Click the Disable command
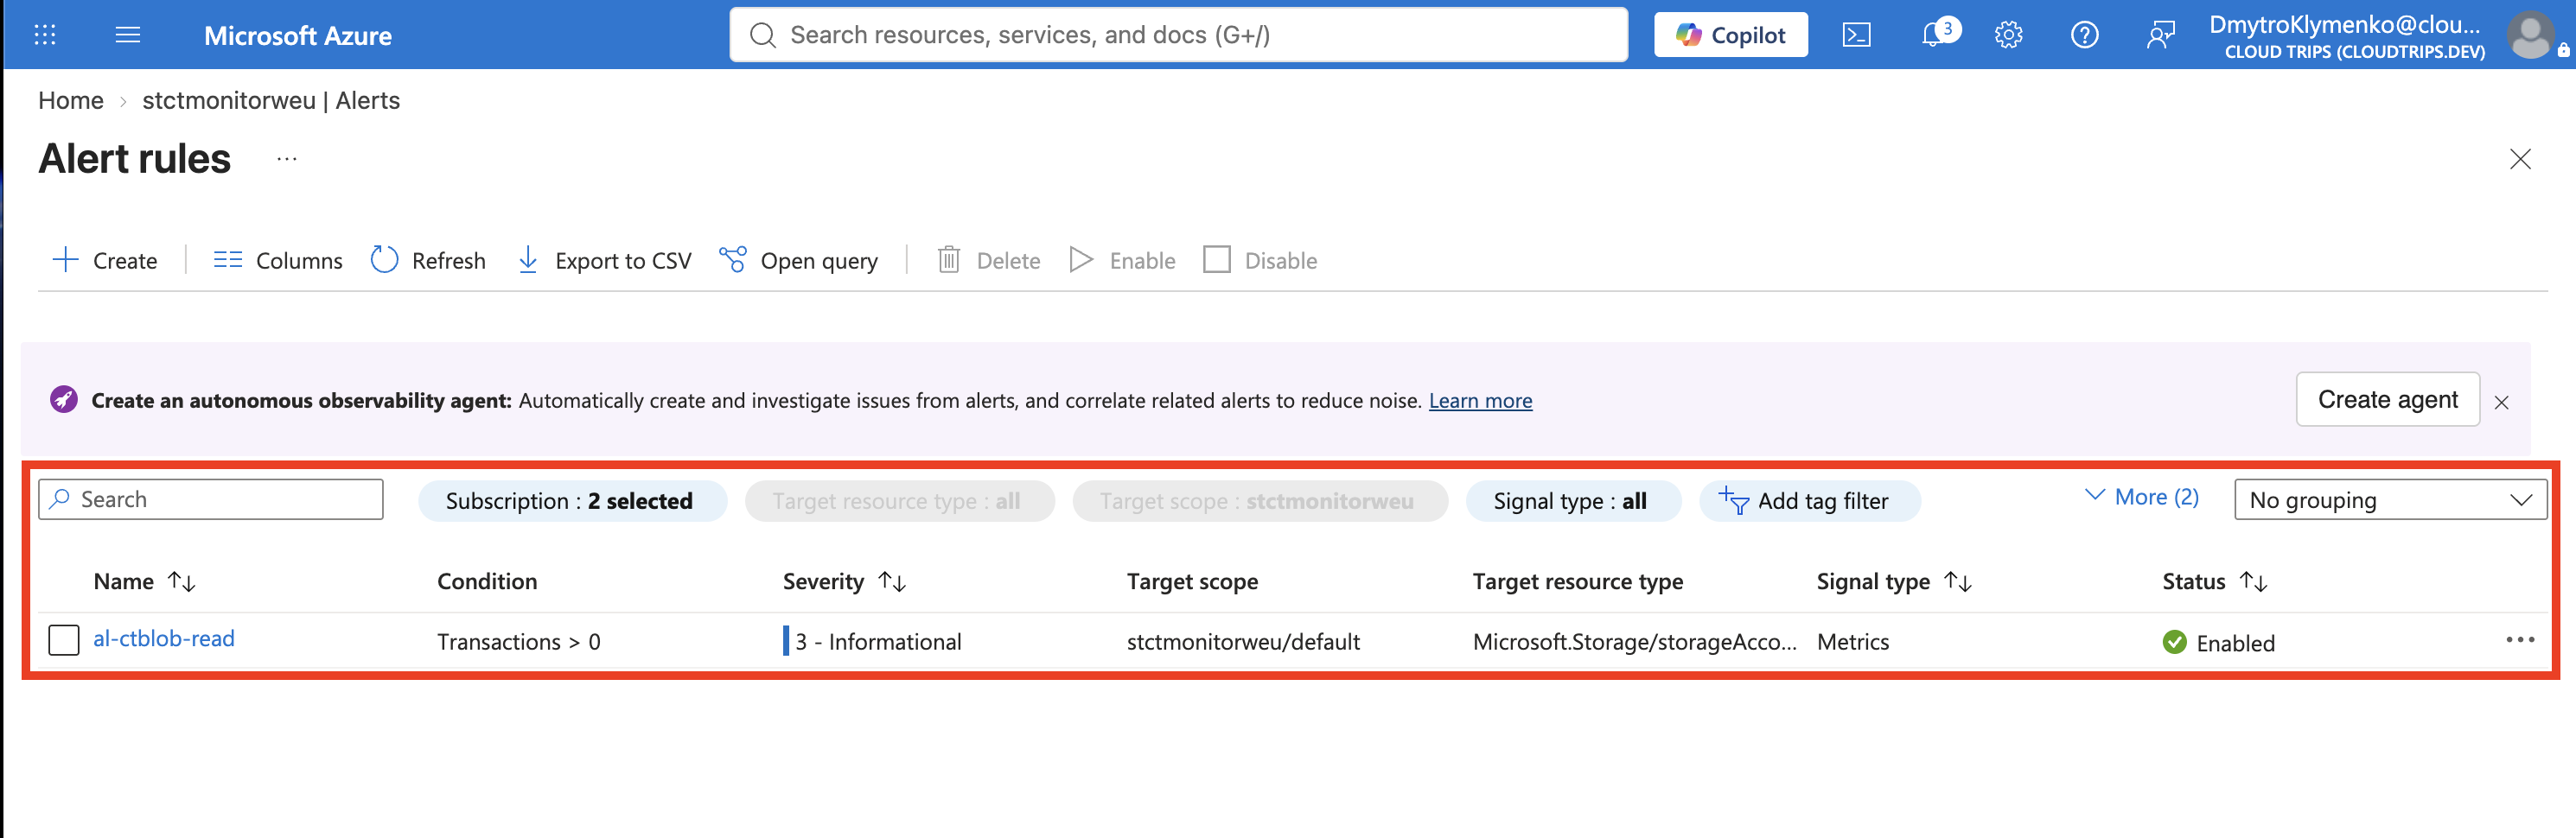This screenshot has height=838, width=2576. [1260, 260]
